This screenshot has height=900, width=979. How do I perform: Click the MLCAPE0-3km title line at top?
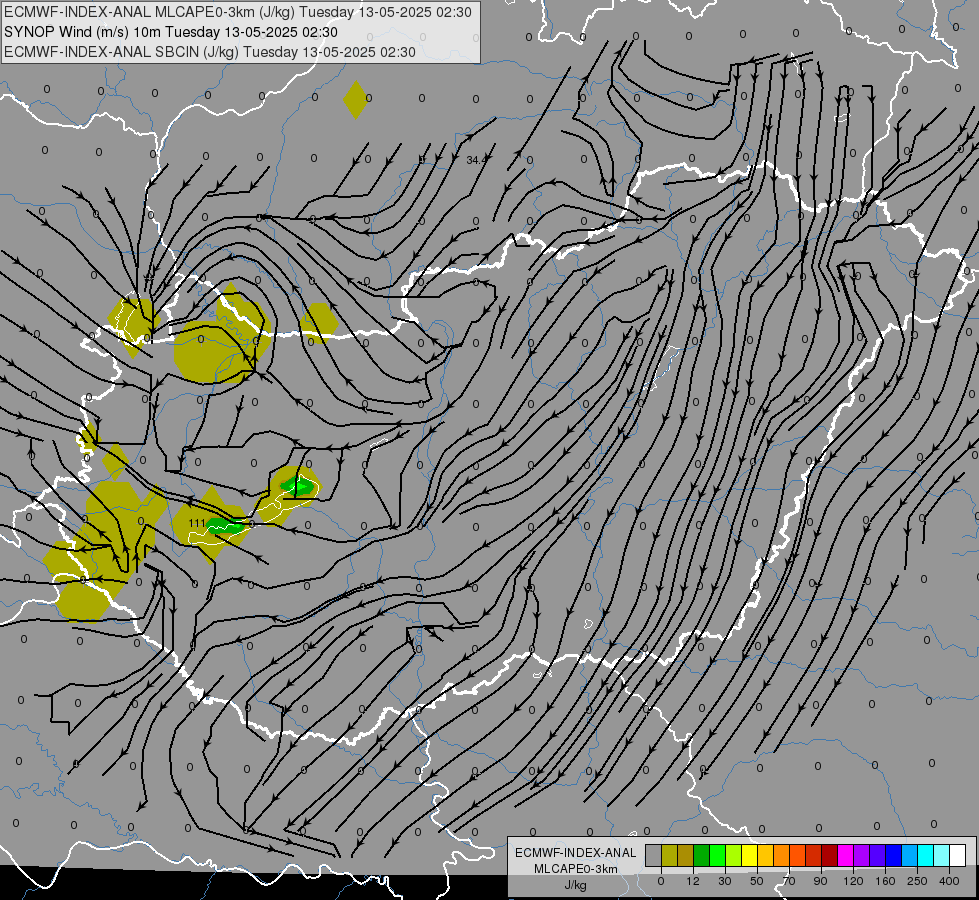pyautogui.click(x=238, y=12)
